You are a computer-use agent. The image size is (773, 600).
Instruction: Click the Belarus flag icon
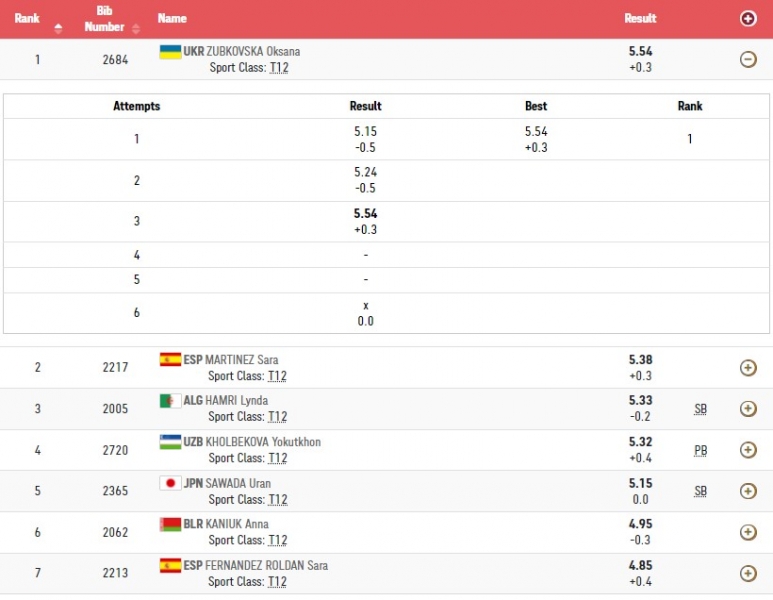pos(170,524)
